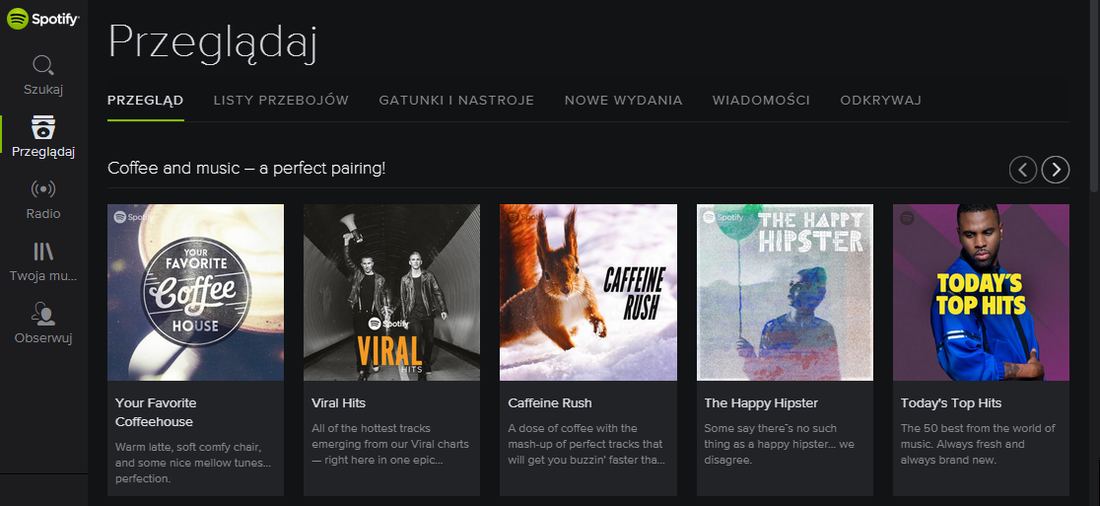Switch to the ODKRYWAJ tab
Screen dimensions: 1100x506
pos(880,100)
